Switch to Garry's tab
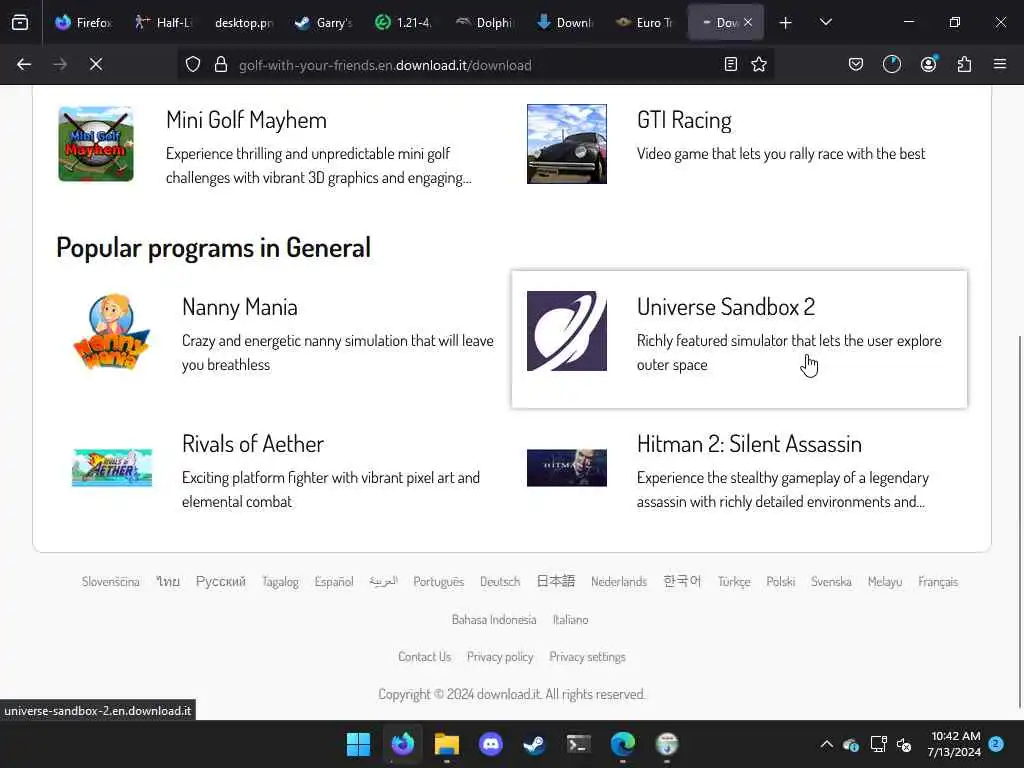Image resolution: width=1024 pixels, height=768 pixels. point(323,22)
